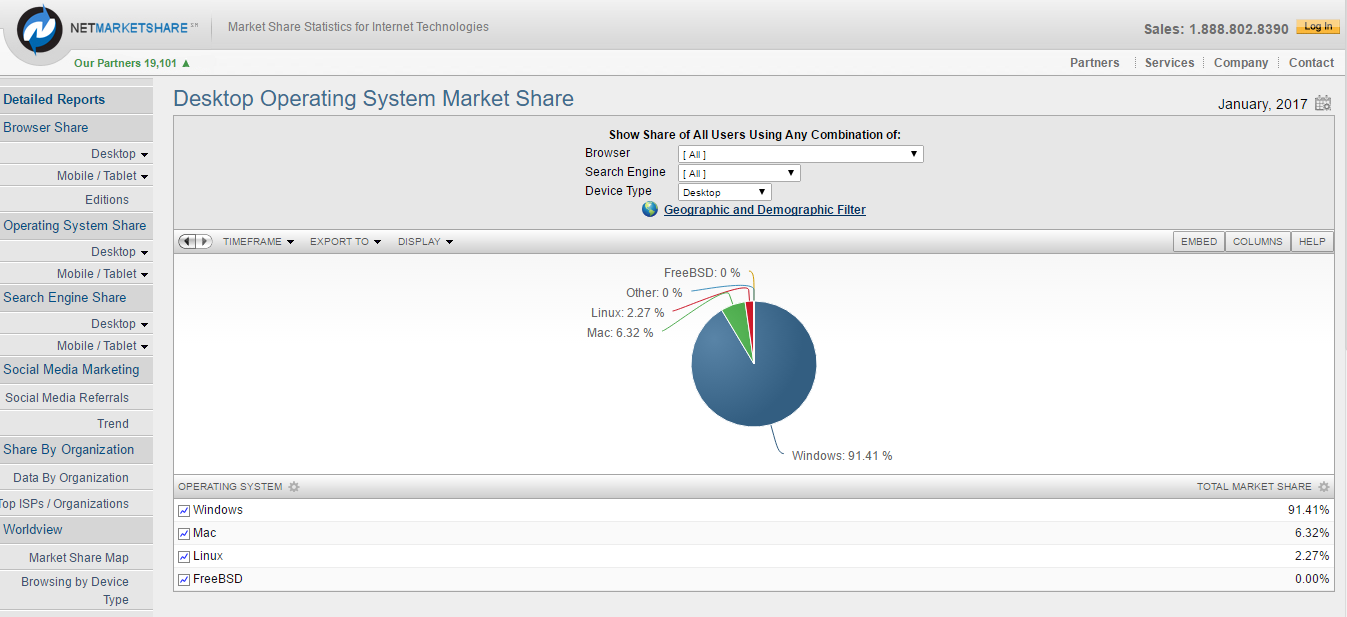Open the Company top menu
This screenshot has height=617, width=1347.
click(1241, 63)
